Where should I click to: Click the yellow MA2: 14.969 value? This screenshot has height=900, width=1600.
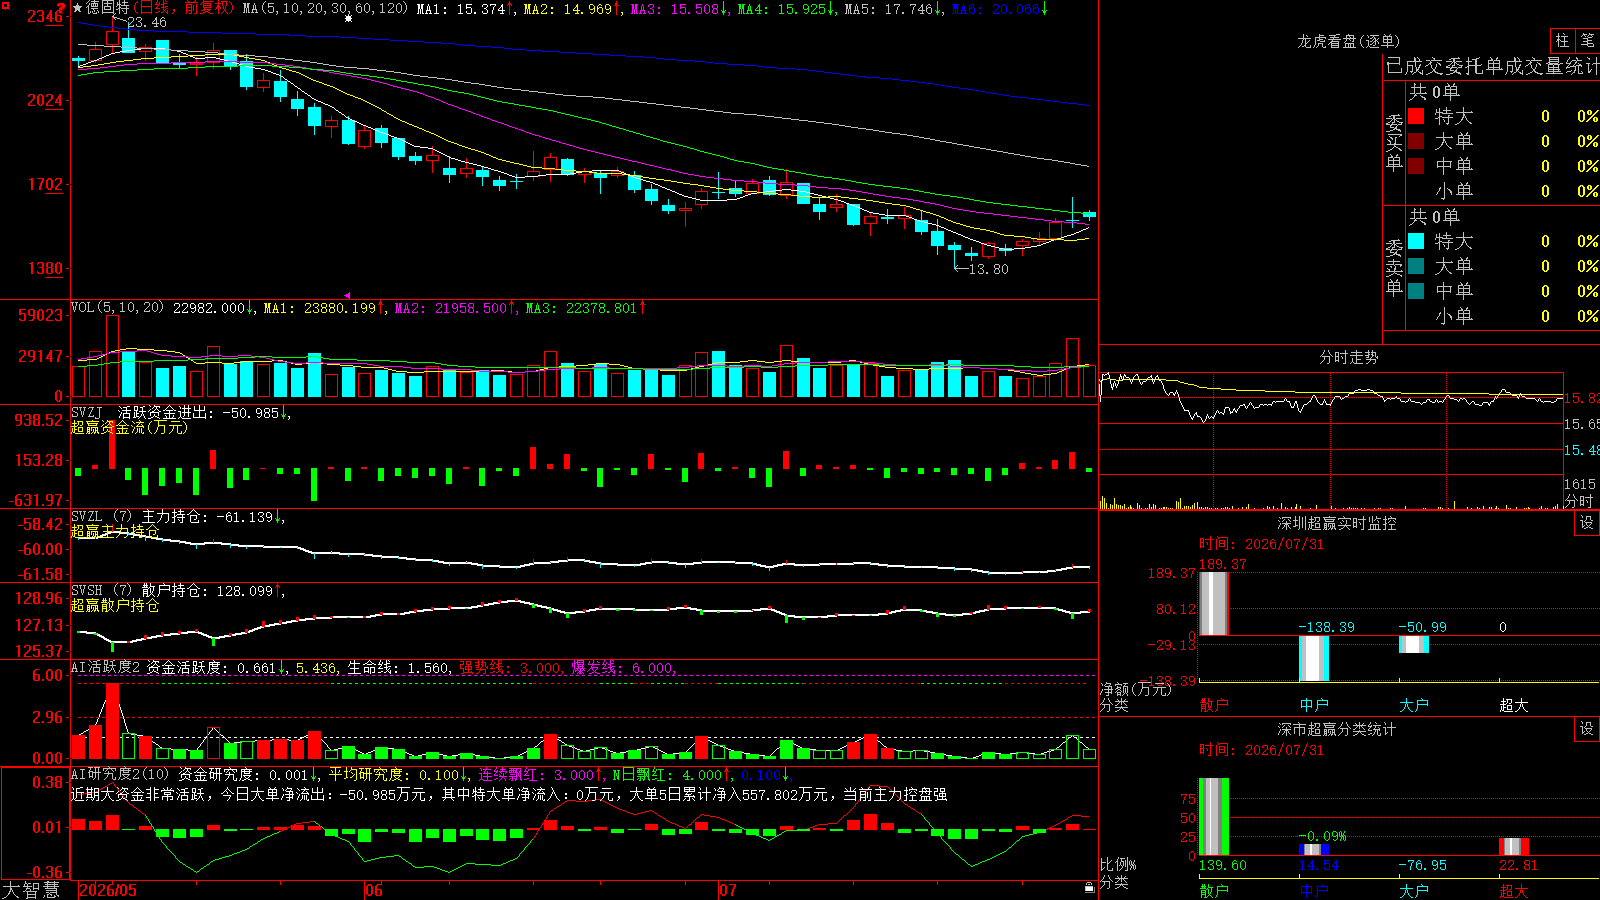click(572, 8)
